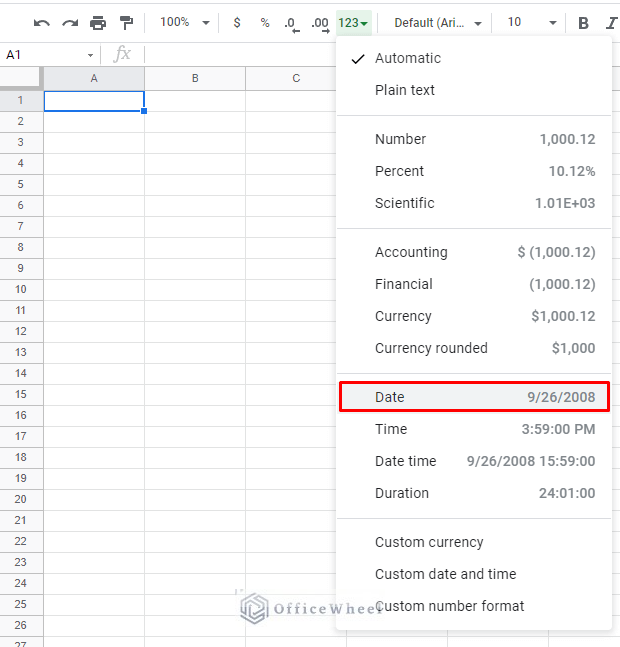
Task: Open the zoom 100% dropdown
Action: coord(185,22)
